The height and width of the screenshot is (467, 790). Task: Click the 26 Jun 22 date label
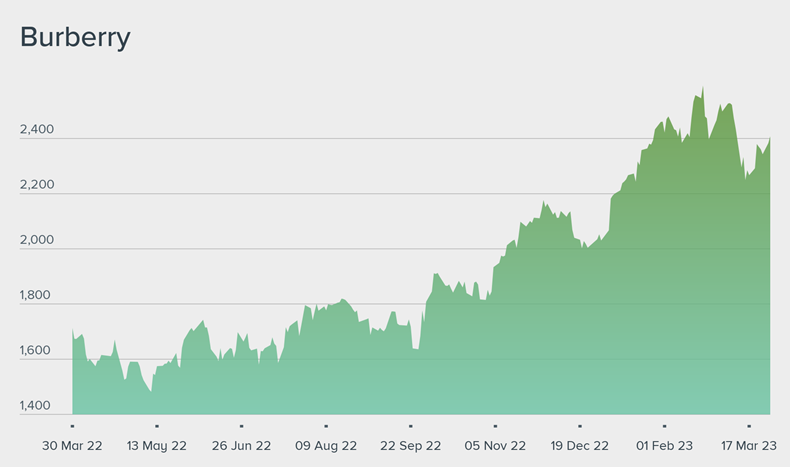(x=241, y=446)
